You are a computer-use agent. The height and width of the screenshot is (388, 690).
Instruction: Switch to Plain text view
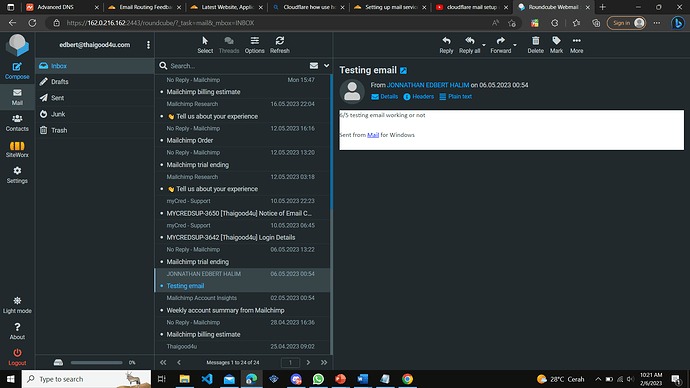(x=455, y=96)
